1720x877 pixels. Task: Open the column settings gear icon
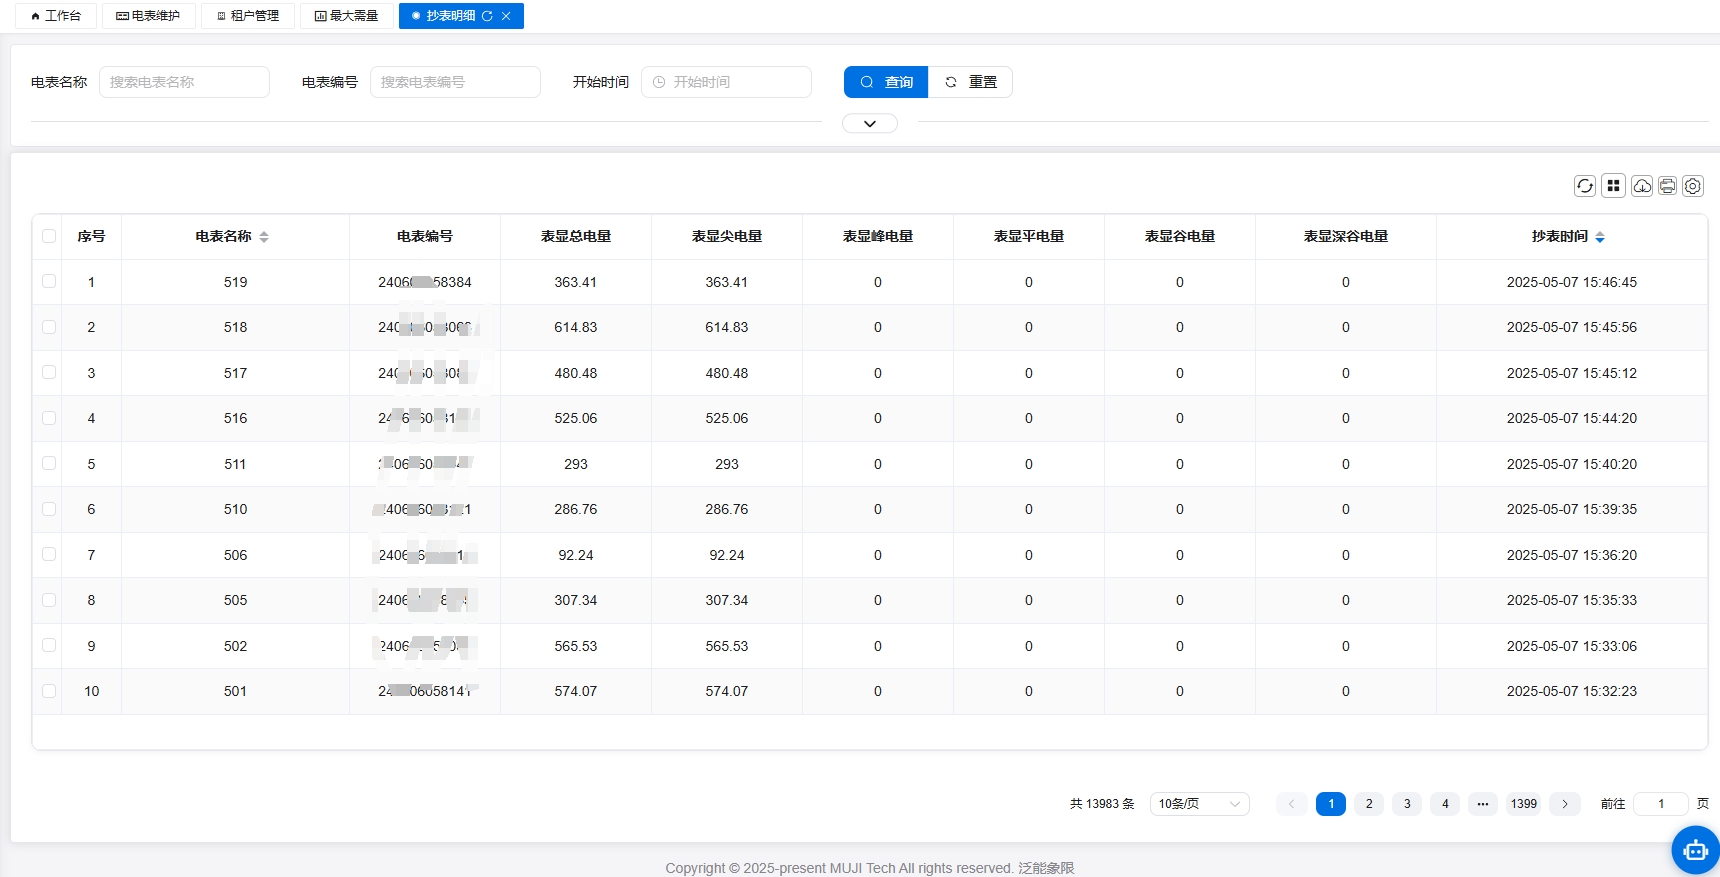click(1693, 186)
